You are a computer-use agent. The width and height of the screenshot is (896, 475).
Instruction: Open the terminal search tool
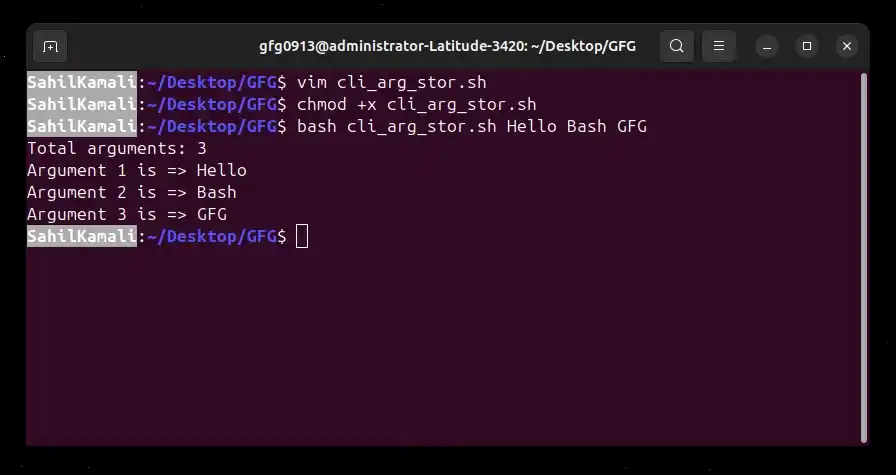[677, 46]
